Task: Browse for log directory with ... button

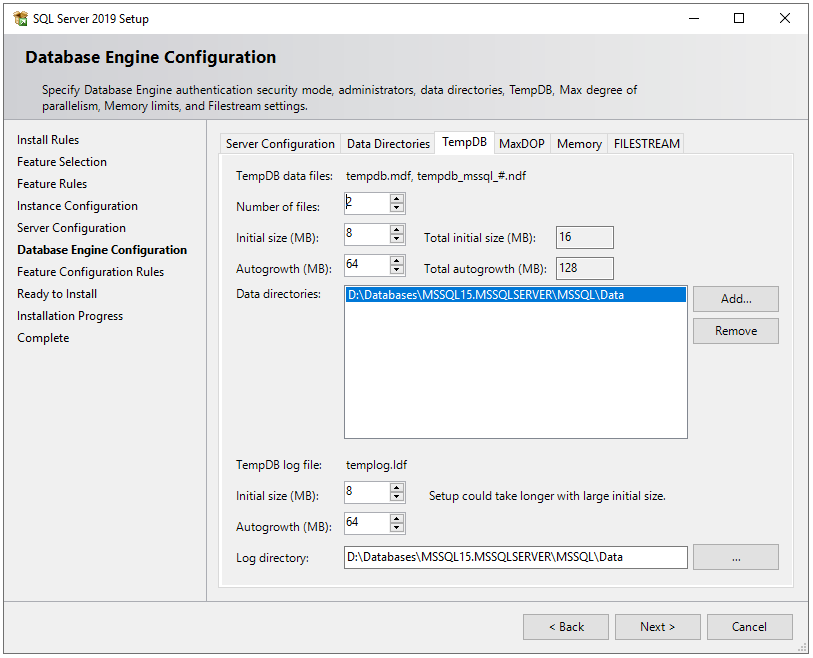Action: [736, 557]
